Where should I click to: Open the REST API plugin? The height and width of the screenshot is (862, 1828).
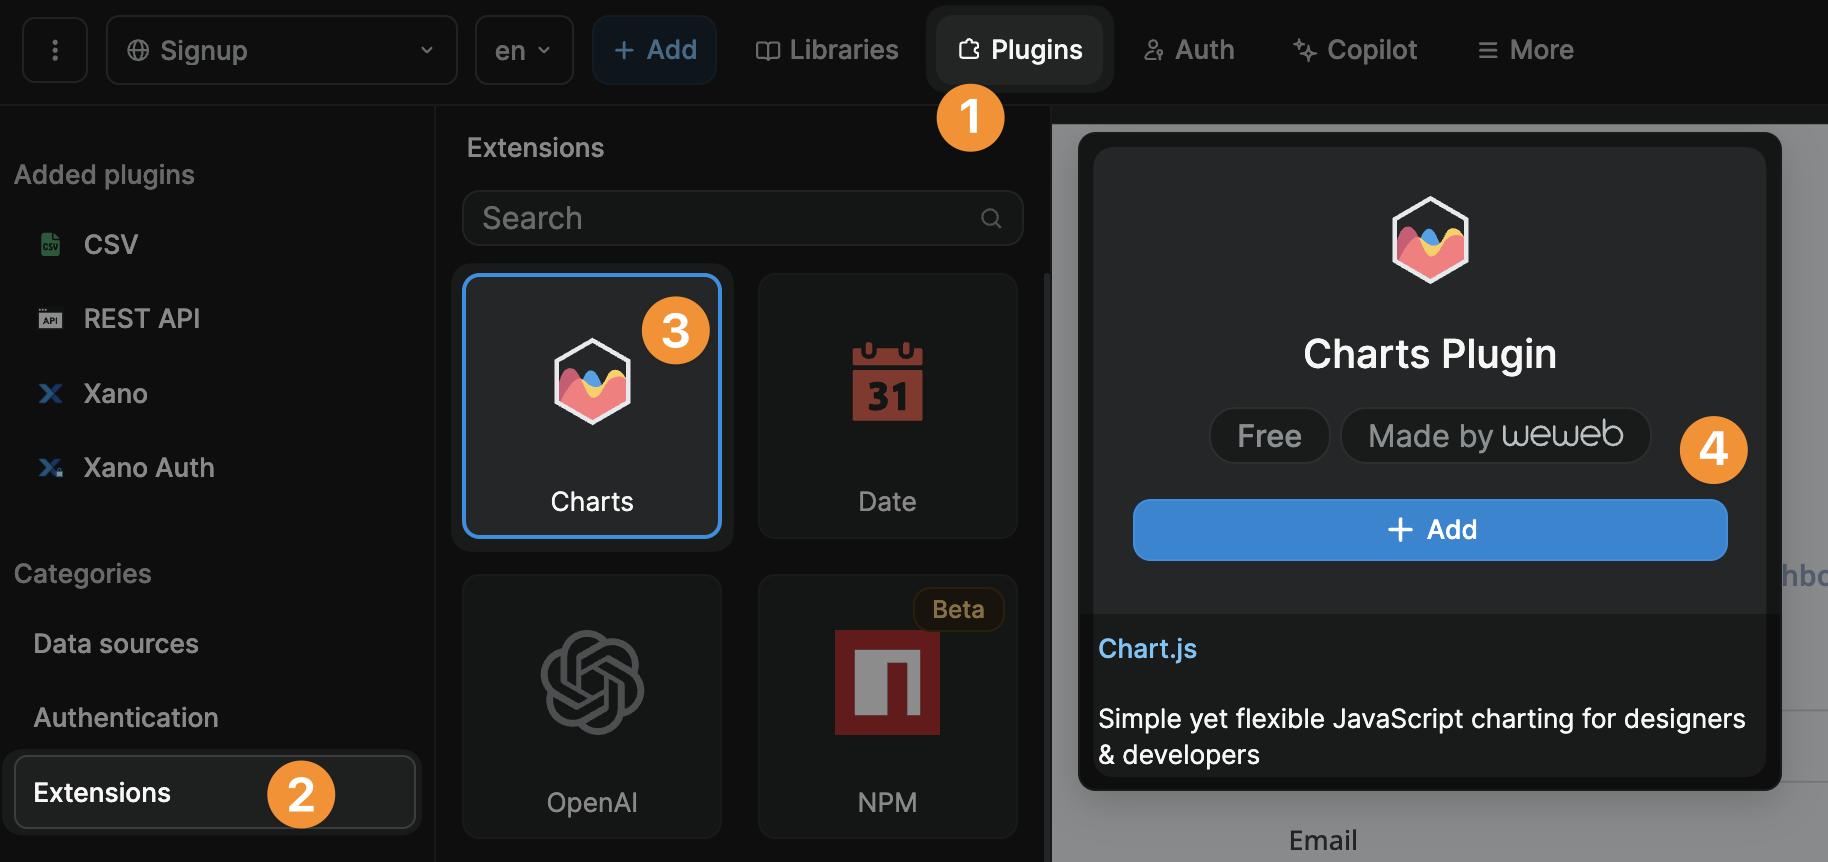click(50, 318)
